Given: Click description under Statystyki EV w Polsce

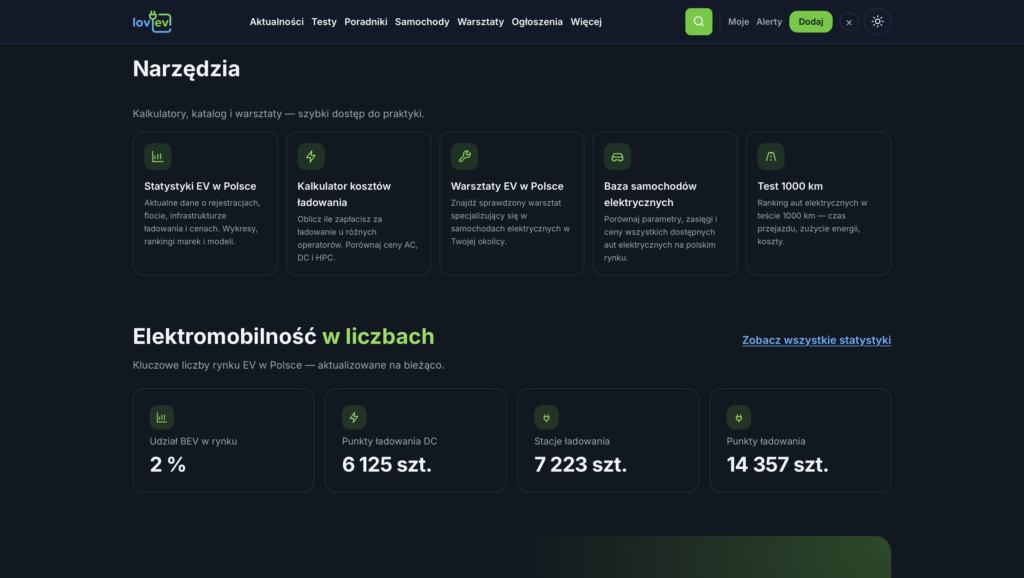Looking at the screenshot, I should click(202, 222).
